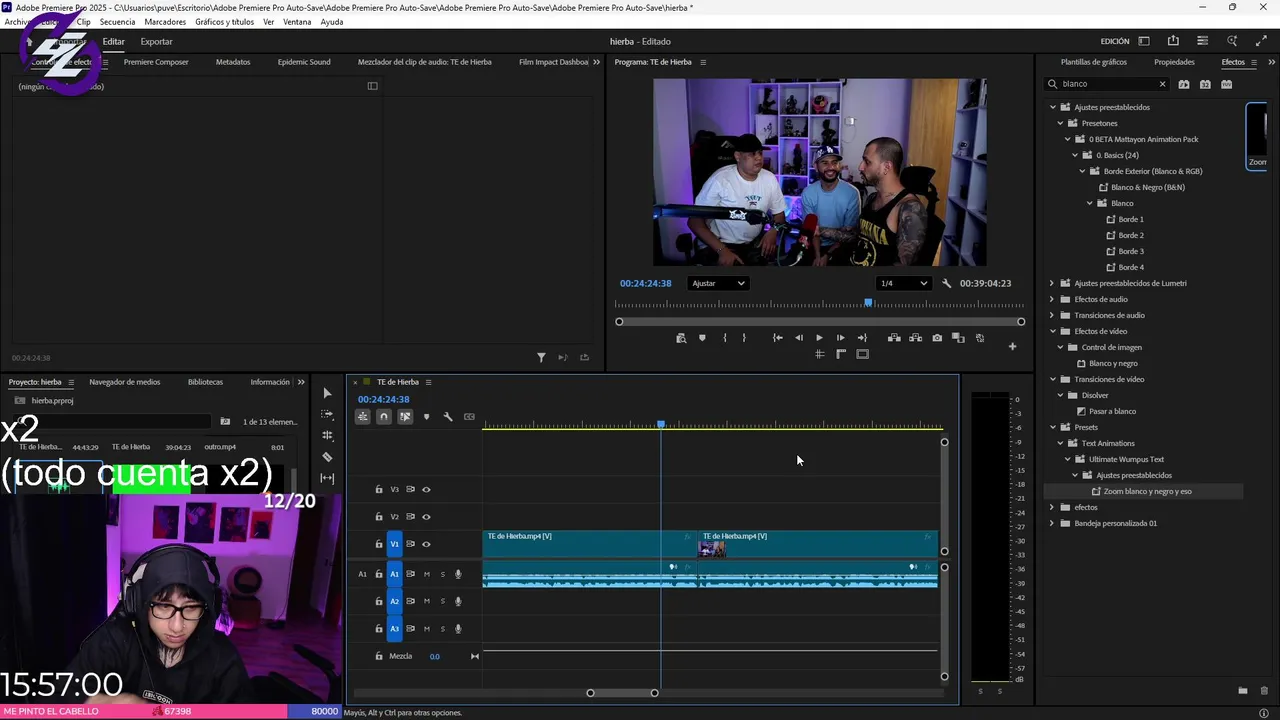Select the Slip tool
This screenshot has height=720, width=1280.
coord(327,478)
